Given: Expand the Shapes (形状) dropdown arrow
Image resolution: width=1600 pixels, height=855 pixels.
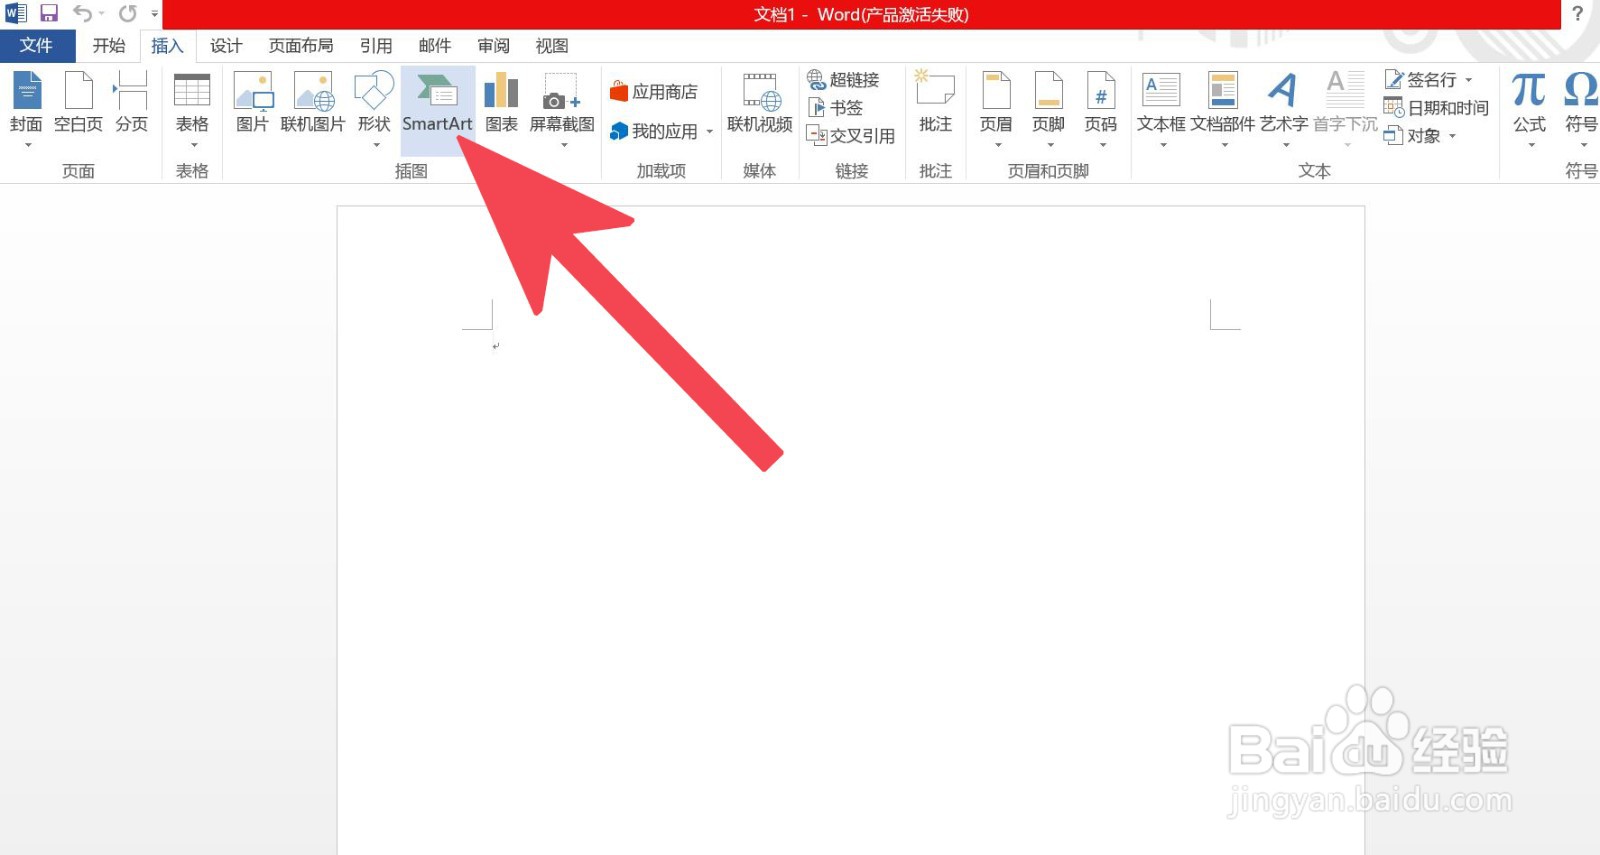Looking at the screenshot, I should [x=376, y=145].
